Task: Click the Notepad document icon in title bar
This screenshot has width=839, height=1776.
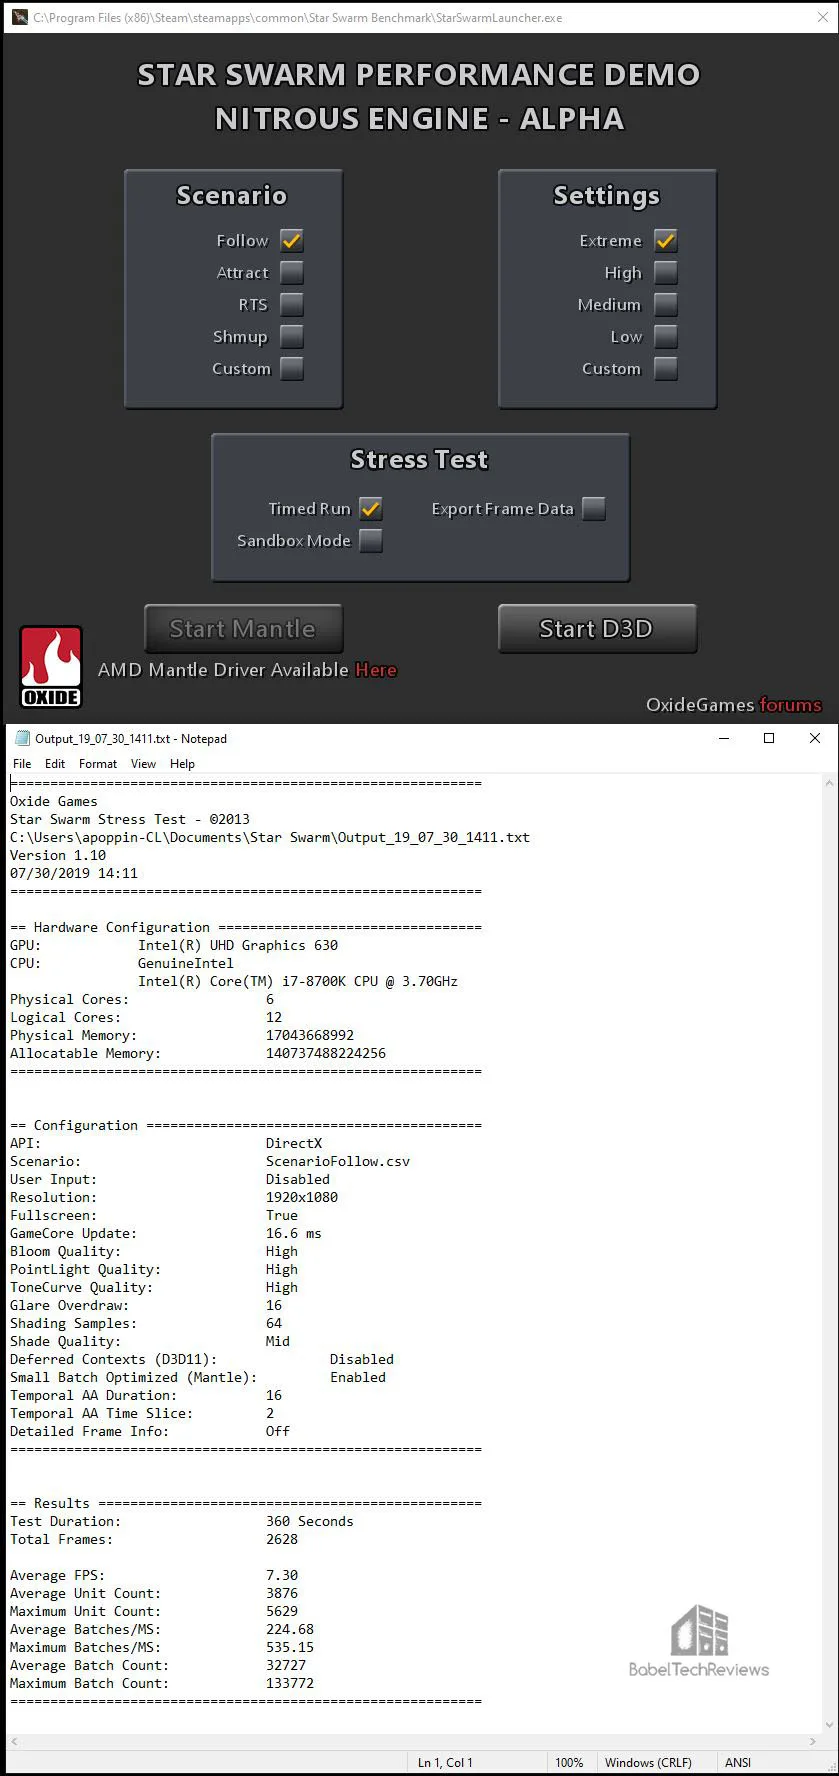Action: pos(22,739)
